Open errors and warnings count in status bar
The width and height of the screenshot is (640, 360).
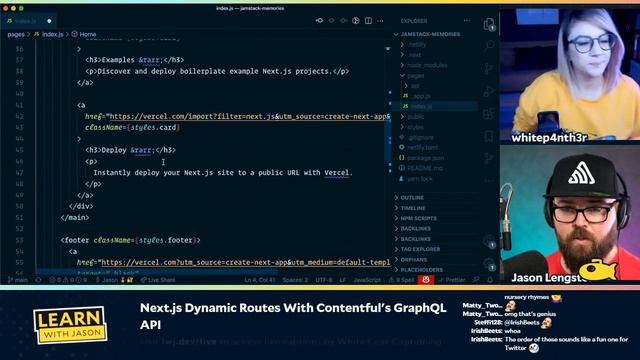pyautogui.click(x=68, y=280)
